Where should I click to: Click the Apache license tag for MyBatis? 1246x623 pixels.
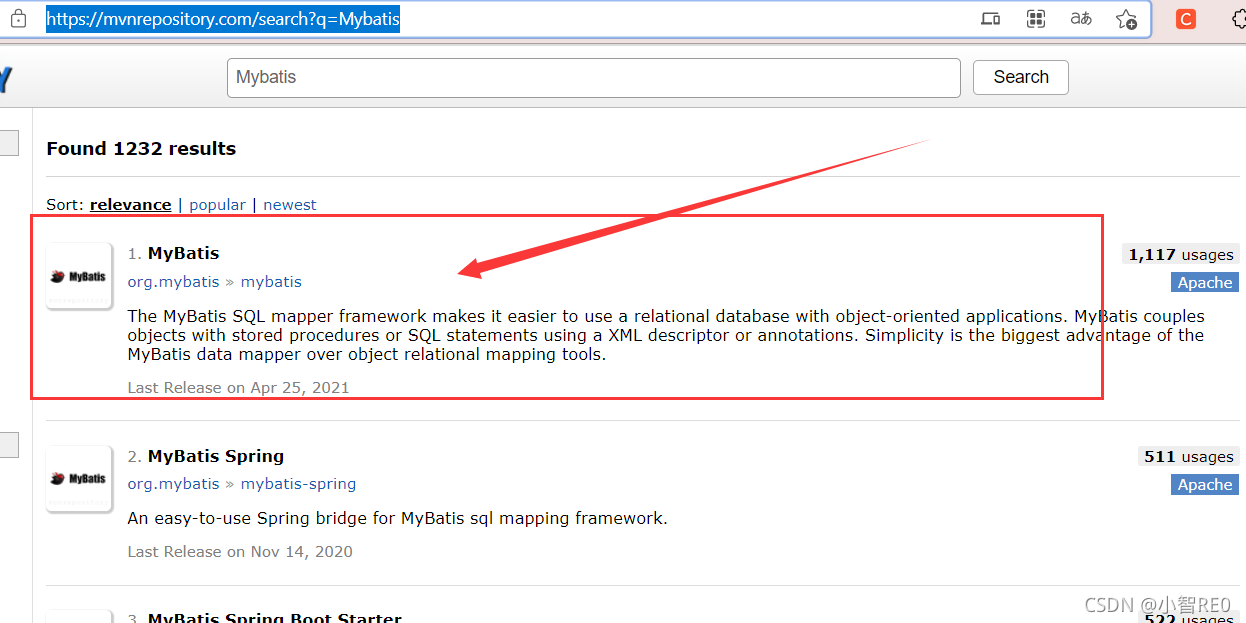pyautogui.click(x=1205, y=282)
